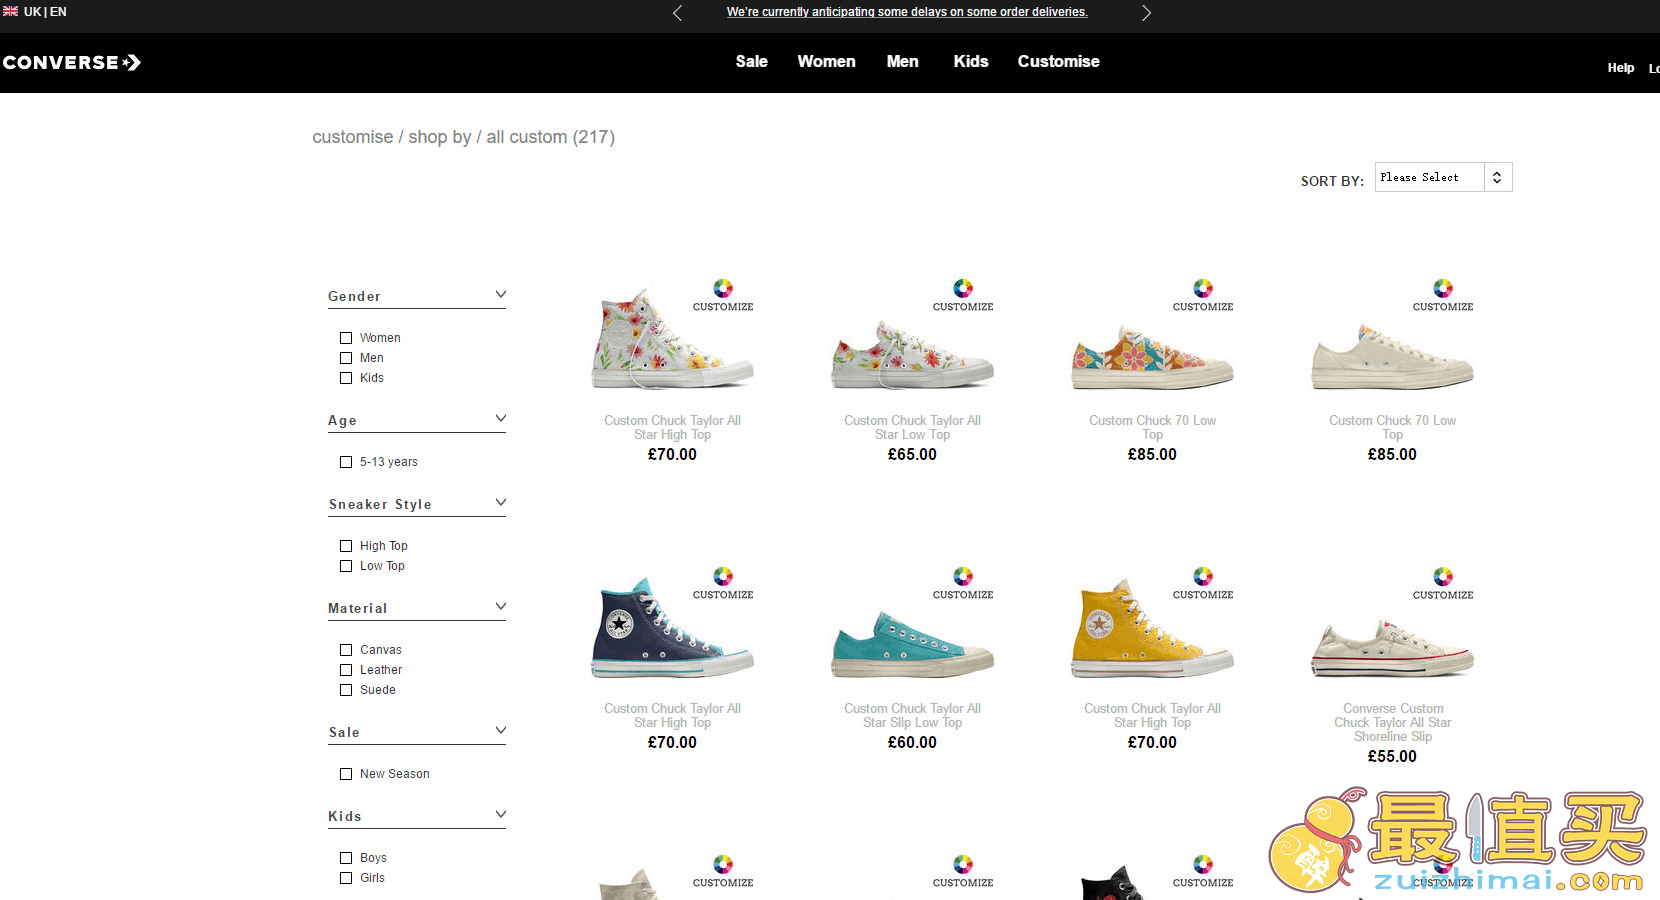
Task: Tick the Women gender checkbox
Action: click(x=346, y=338)
